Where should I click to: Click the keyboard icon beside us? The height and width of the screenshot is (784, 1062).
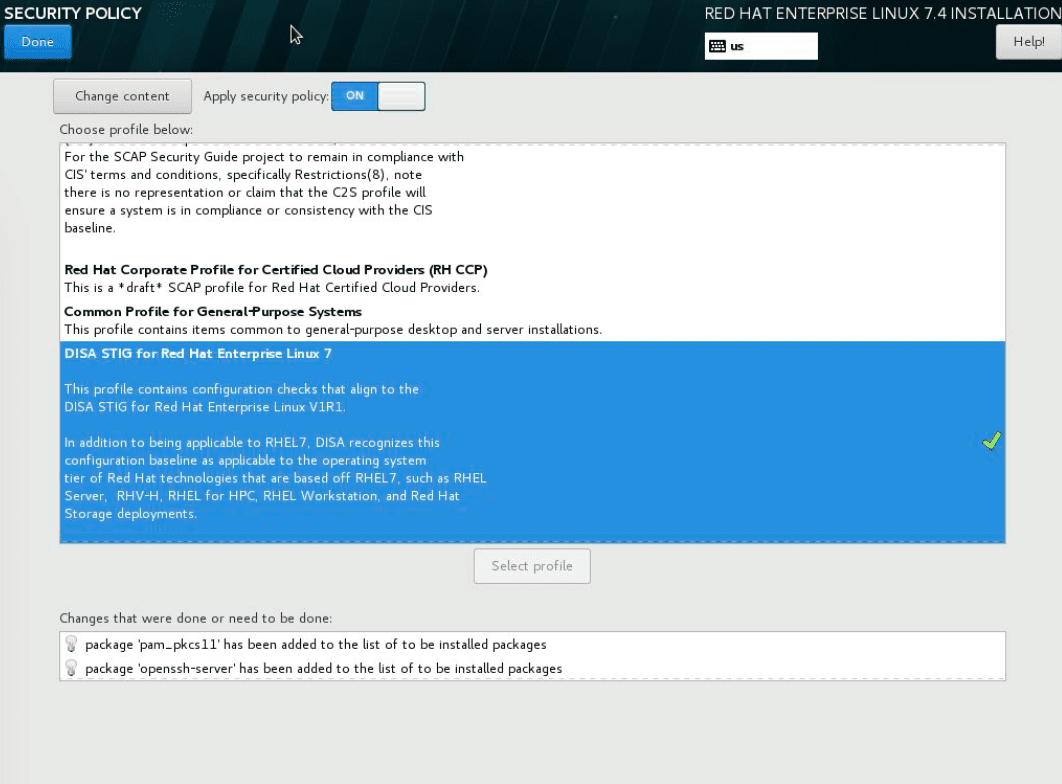717,46
